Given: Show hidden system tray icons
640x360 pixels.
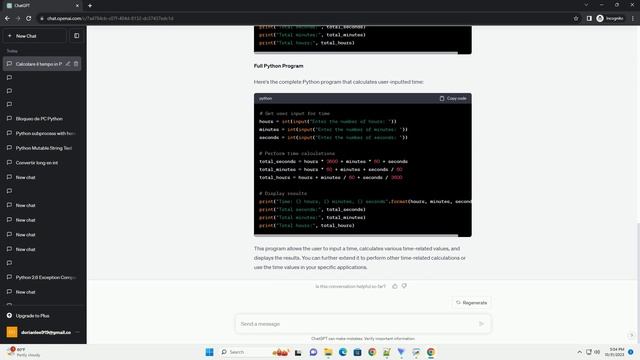Looking at the screenshot, I should click(579, 352).
